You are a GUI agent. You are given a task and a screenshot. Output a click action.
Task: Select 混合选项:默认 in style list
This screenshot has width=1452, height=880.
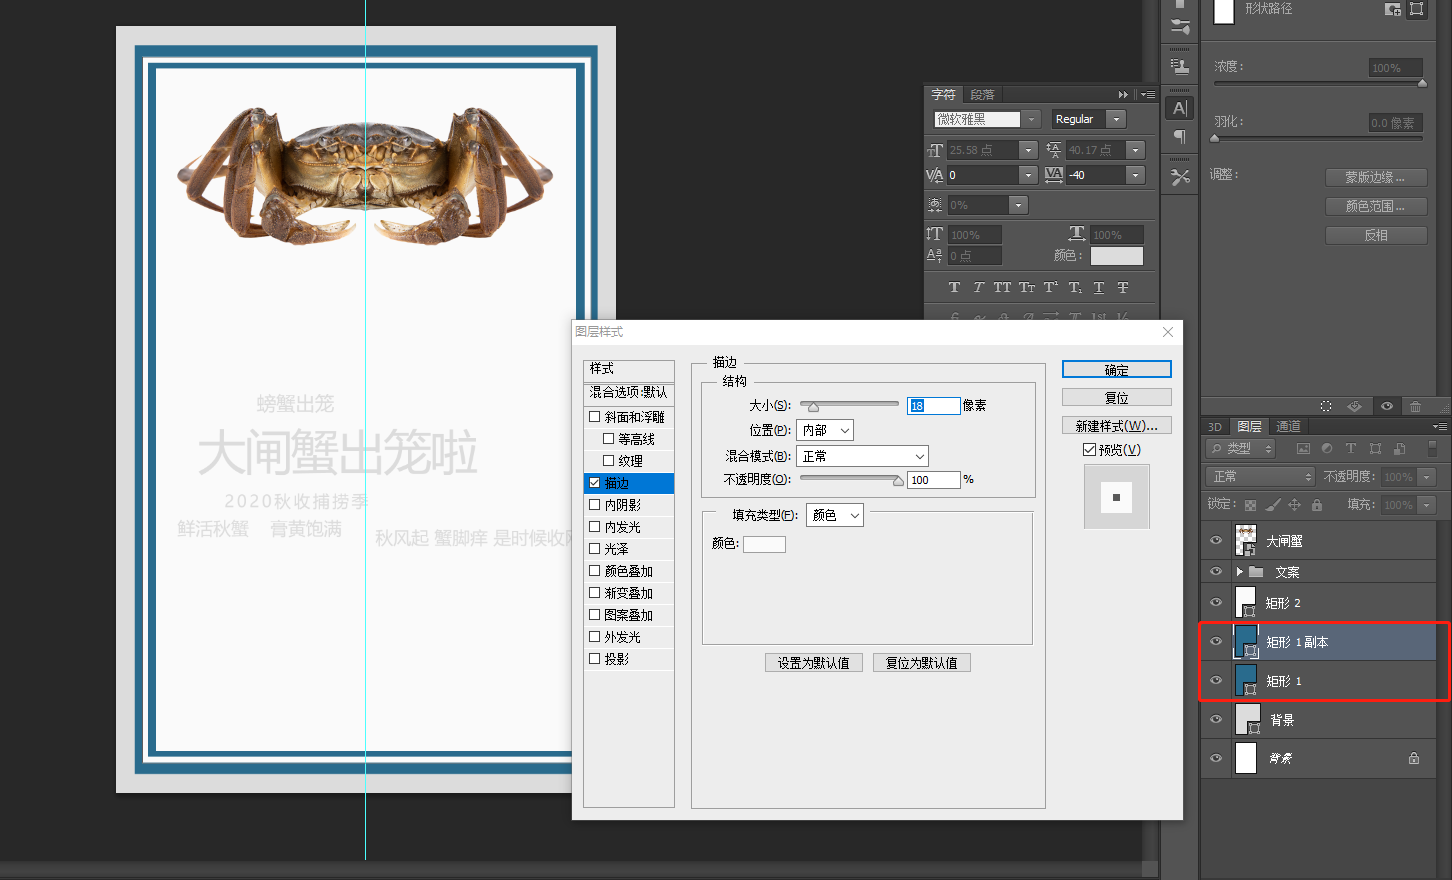click(x=629, y=393)
